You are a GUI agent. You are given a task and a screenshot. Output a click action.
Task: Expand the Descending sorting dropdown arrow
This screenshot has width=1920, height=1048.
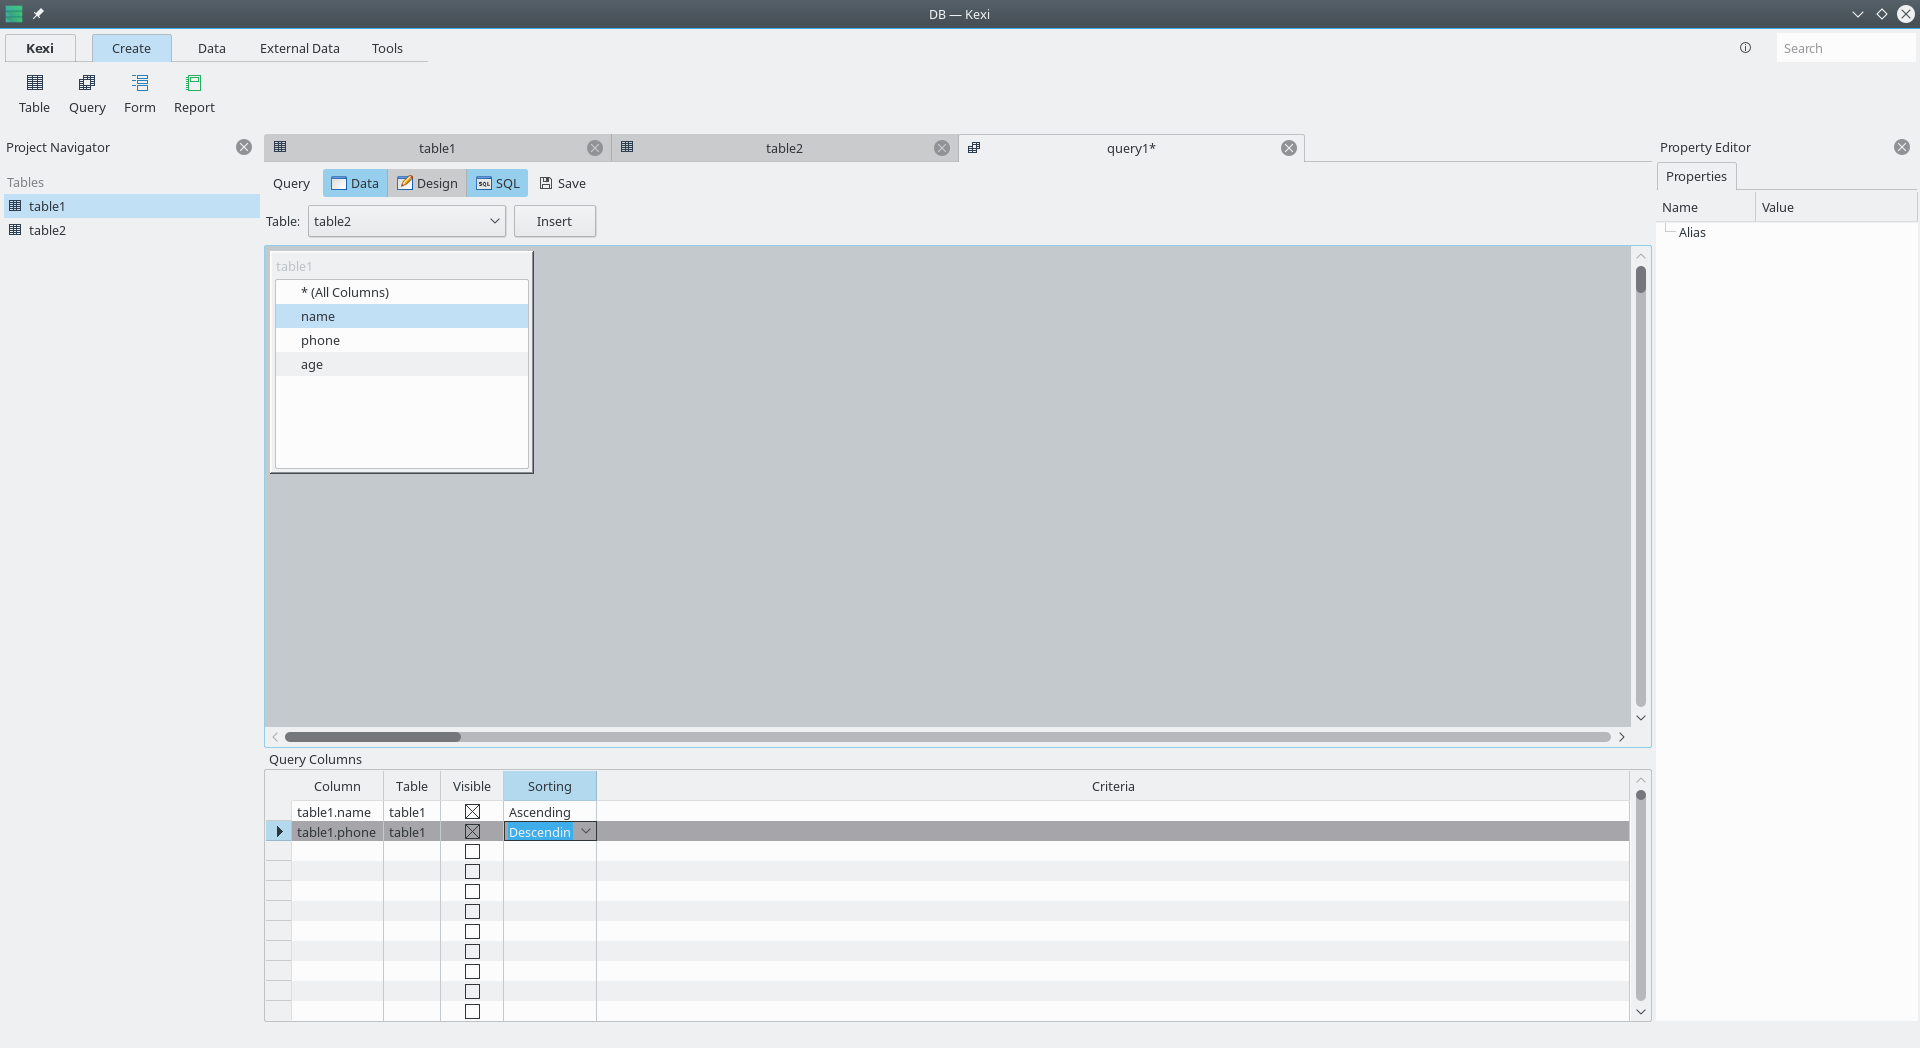coord(586,832)
